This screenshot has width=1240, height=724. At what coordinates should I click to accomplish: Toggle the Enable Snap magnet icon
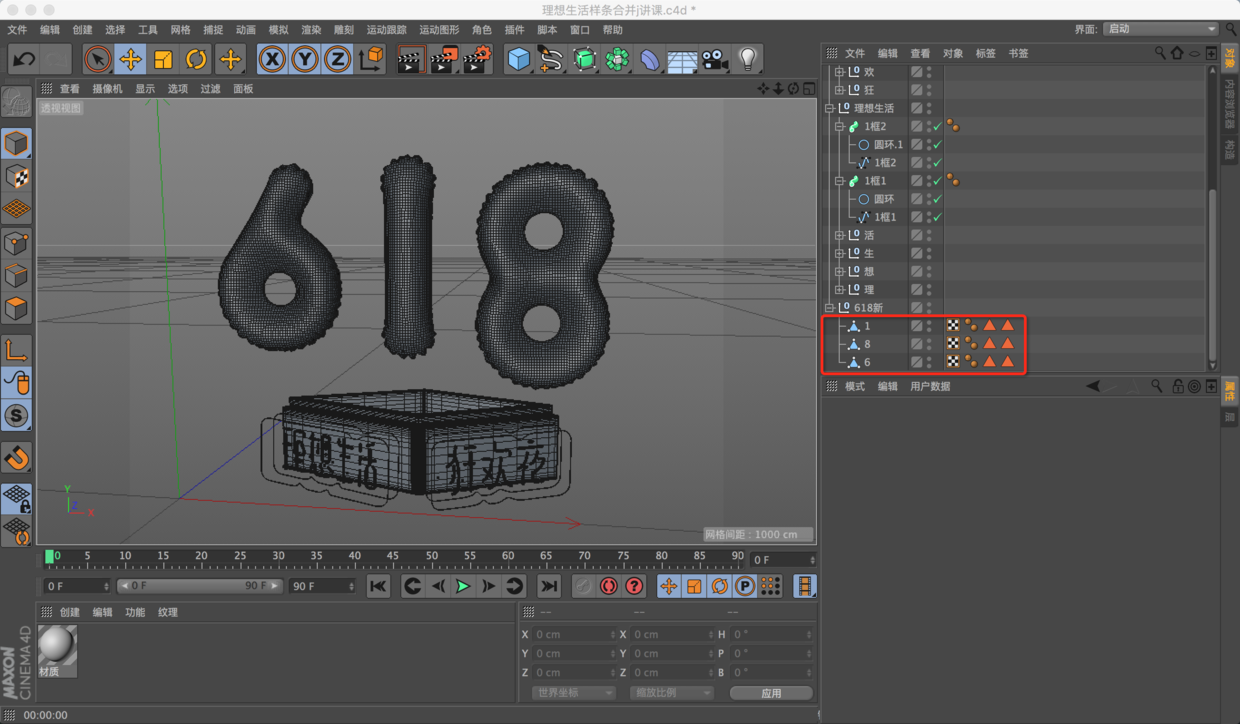click(x=16, y=457)
